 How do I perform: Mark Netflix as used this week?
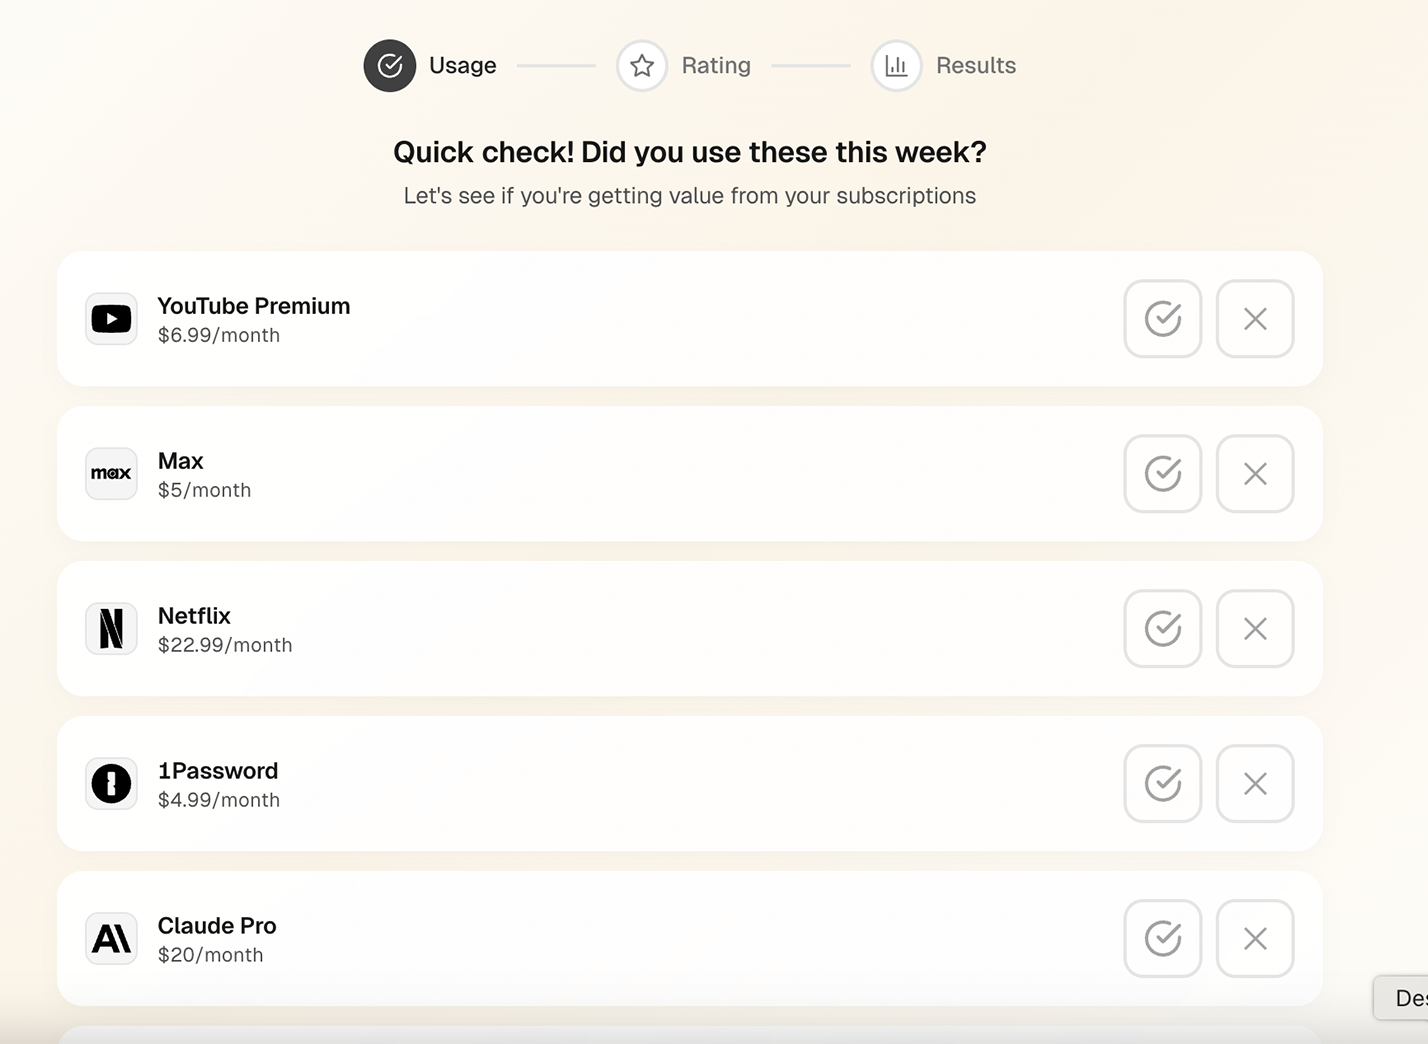coord(1162,629)
